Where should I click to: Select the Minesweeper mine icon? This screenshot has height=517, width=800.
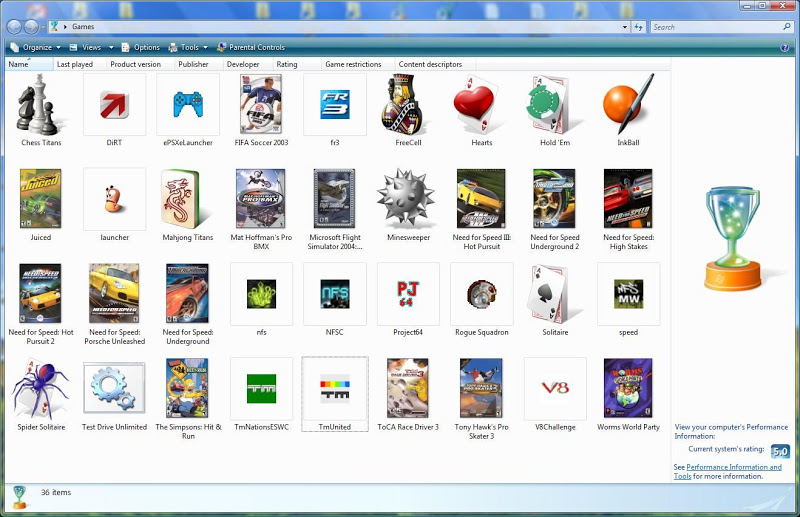click(406, 198)
